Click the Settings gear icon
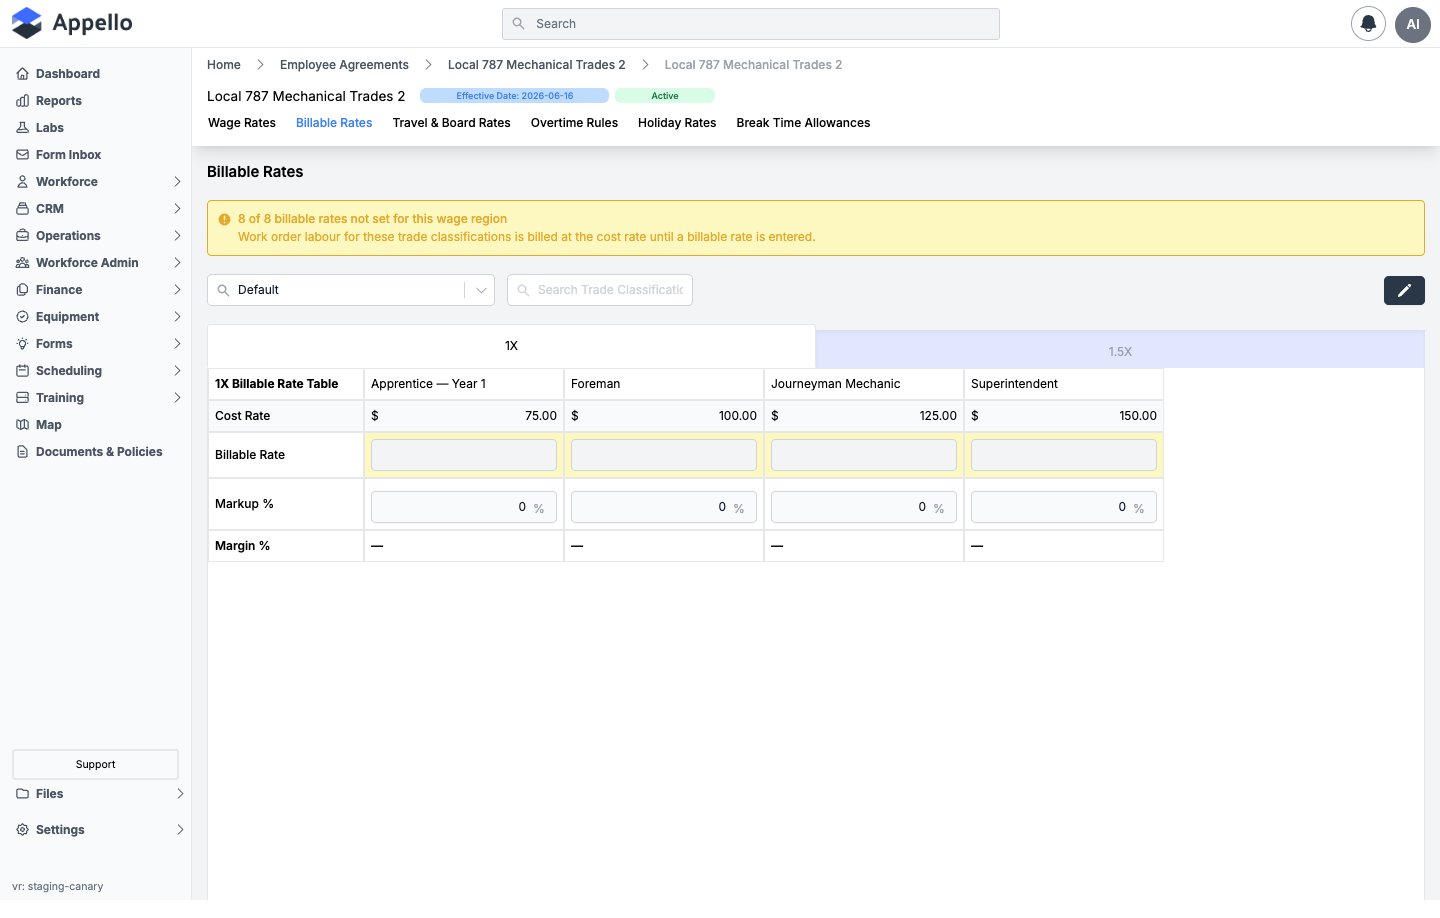Viewport: 1440px width, 918px height. (22, 830)
